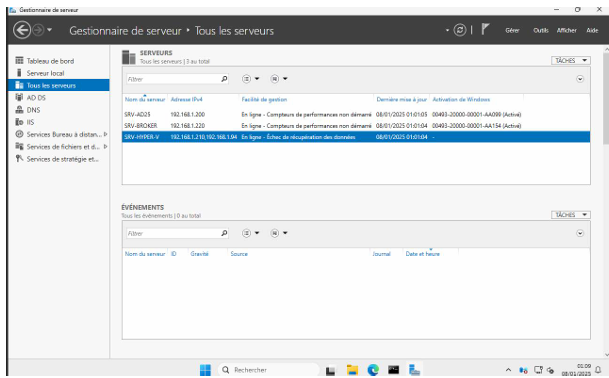Click the taskbar Rechercher search box
The width and height of the screenshot is (609, 378).
(x=268, y=370)
